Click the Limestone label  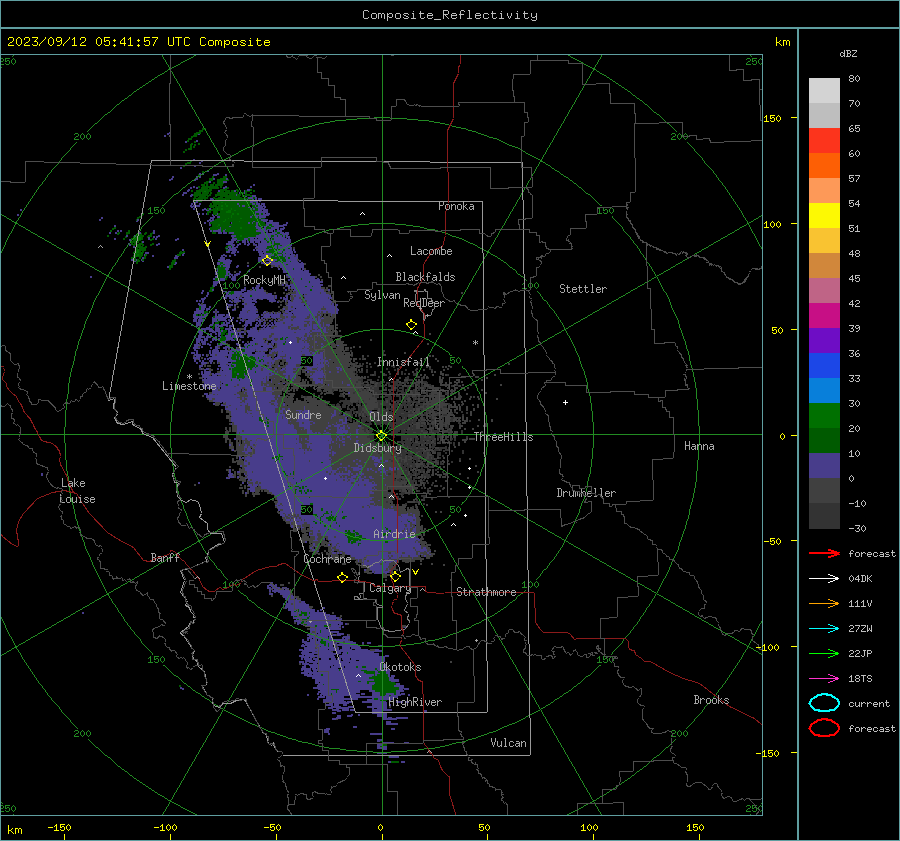(189, 386)
